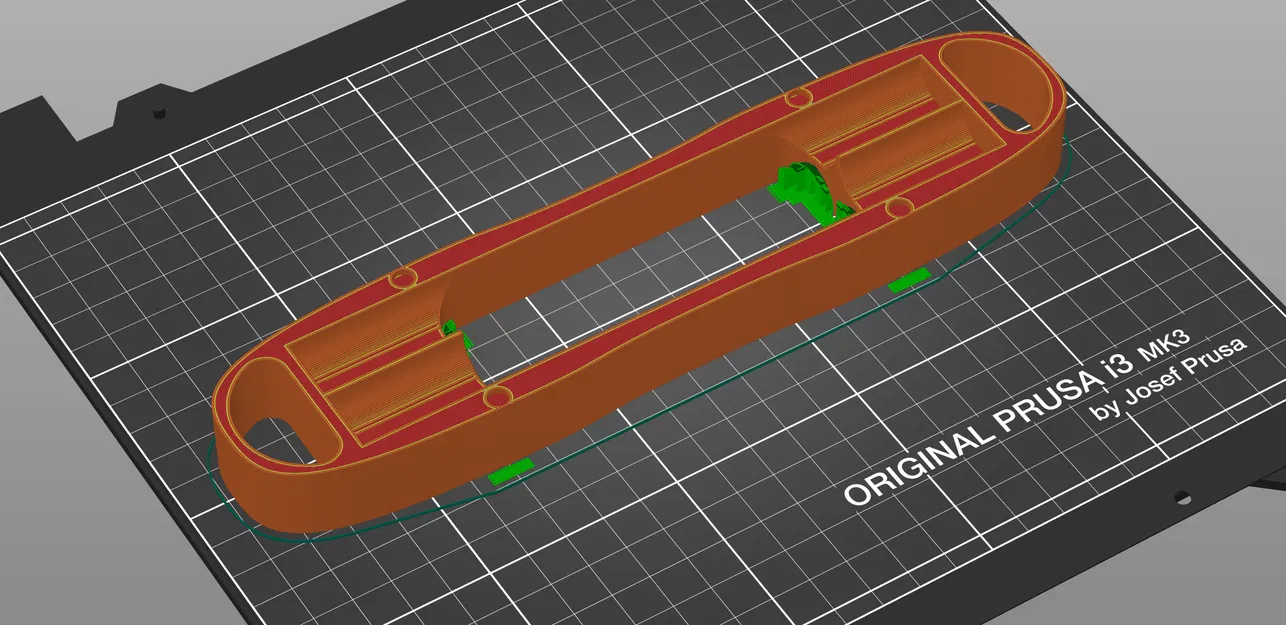Click the top-center screw hole on the model
Image resolution: width=1286 pixels, height=625 pixels.
(x=797, y=99)
